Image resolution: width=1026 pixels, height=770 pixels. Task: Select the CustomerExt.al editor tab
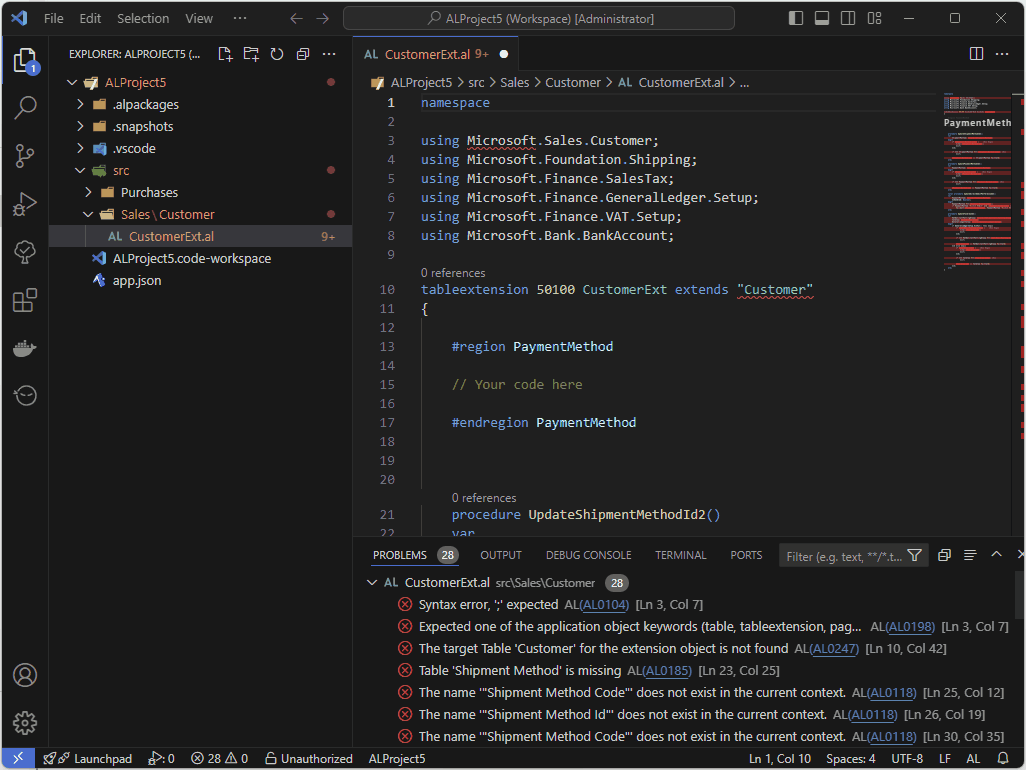435,54
